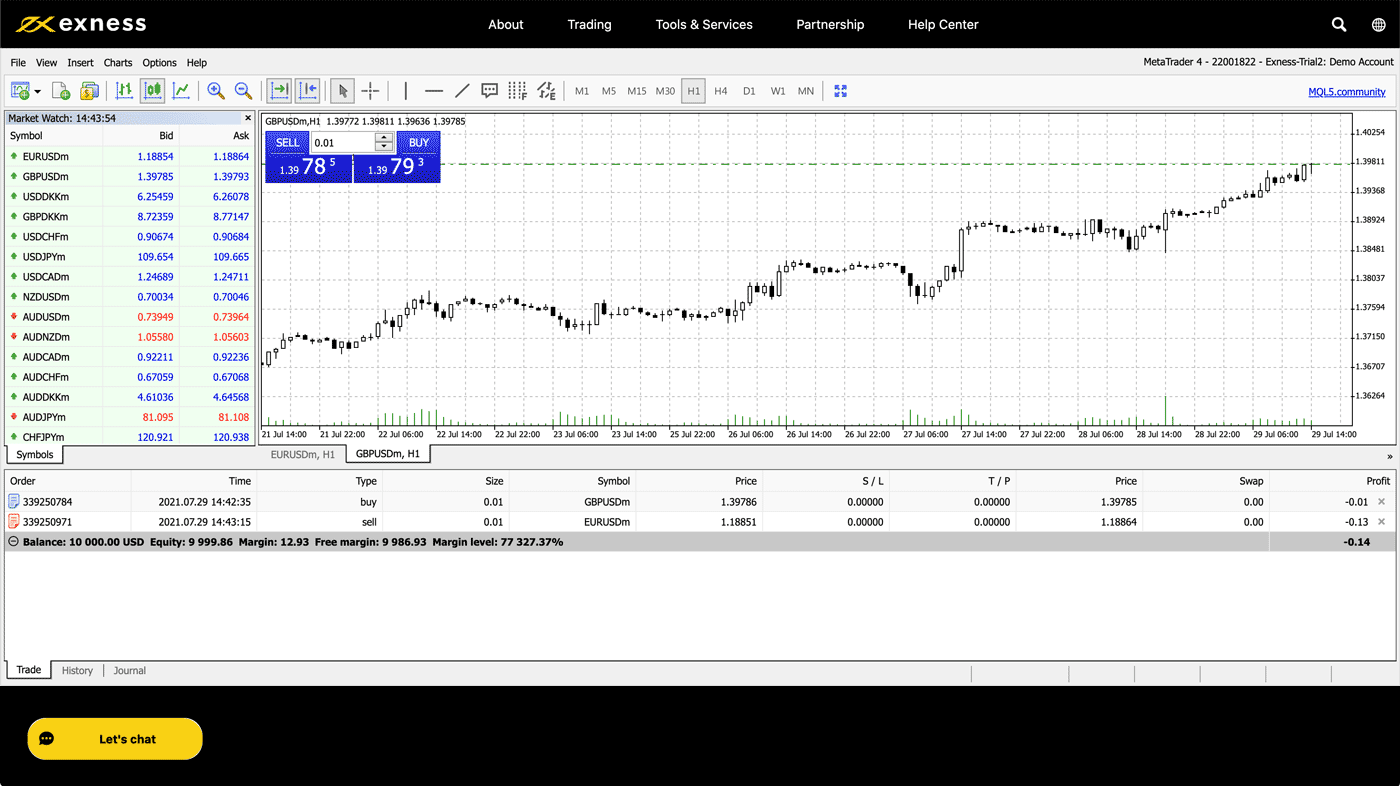The image size is (1400, 786).
Task: Close the GBPUSDm buy order 339250784
Action: pos(1382,502)
